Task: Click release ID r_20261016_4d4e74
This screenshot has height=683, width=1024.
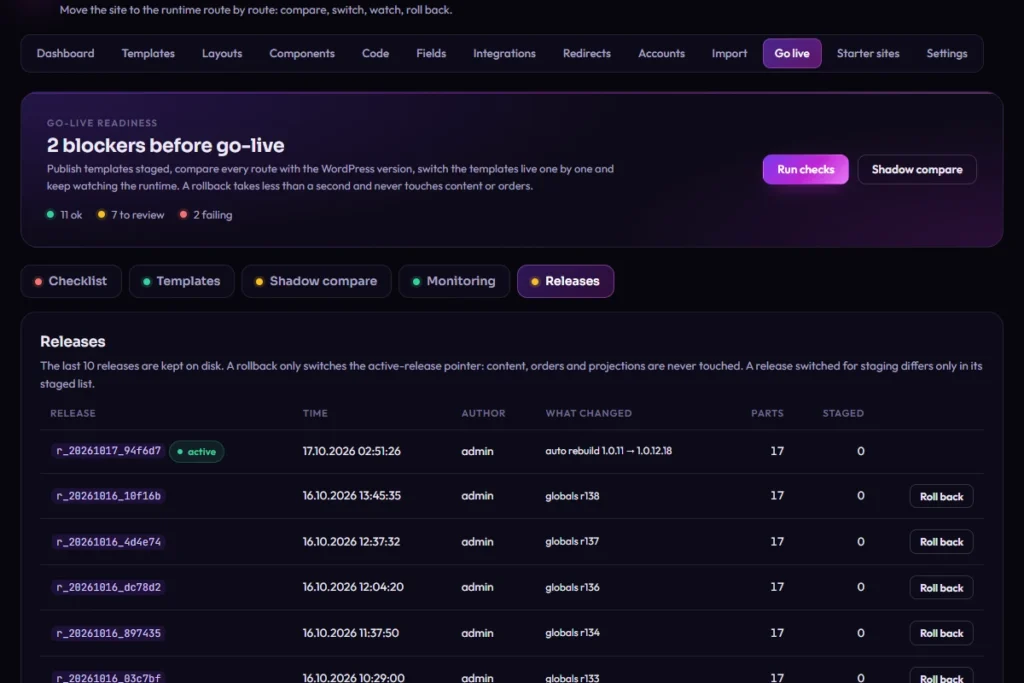Action: 108,542
